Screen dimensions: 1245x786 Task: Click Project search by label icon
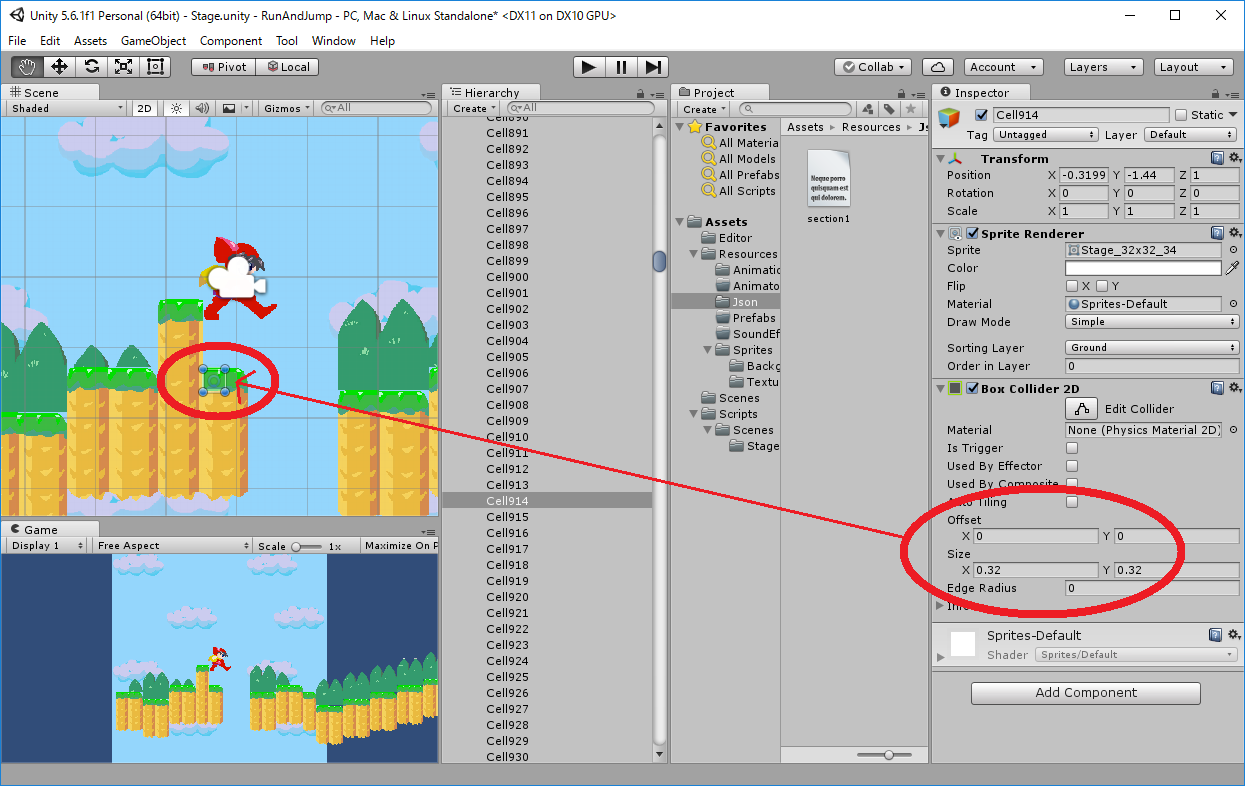(889, 109)
